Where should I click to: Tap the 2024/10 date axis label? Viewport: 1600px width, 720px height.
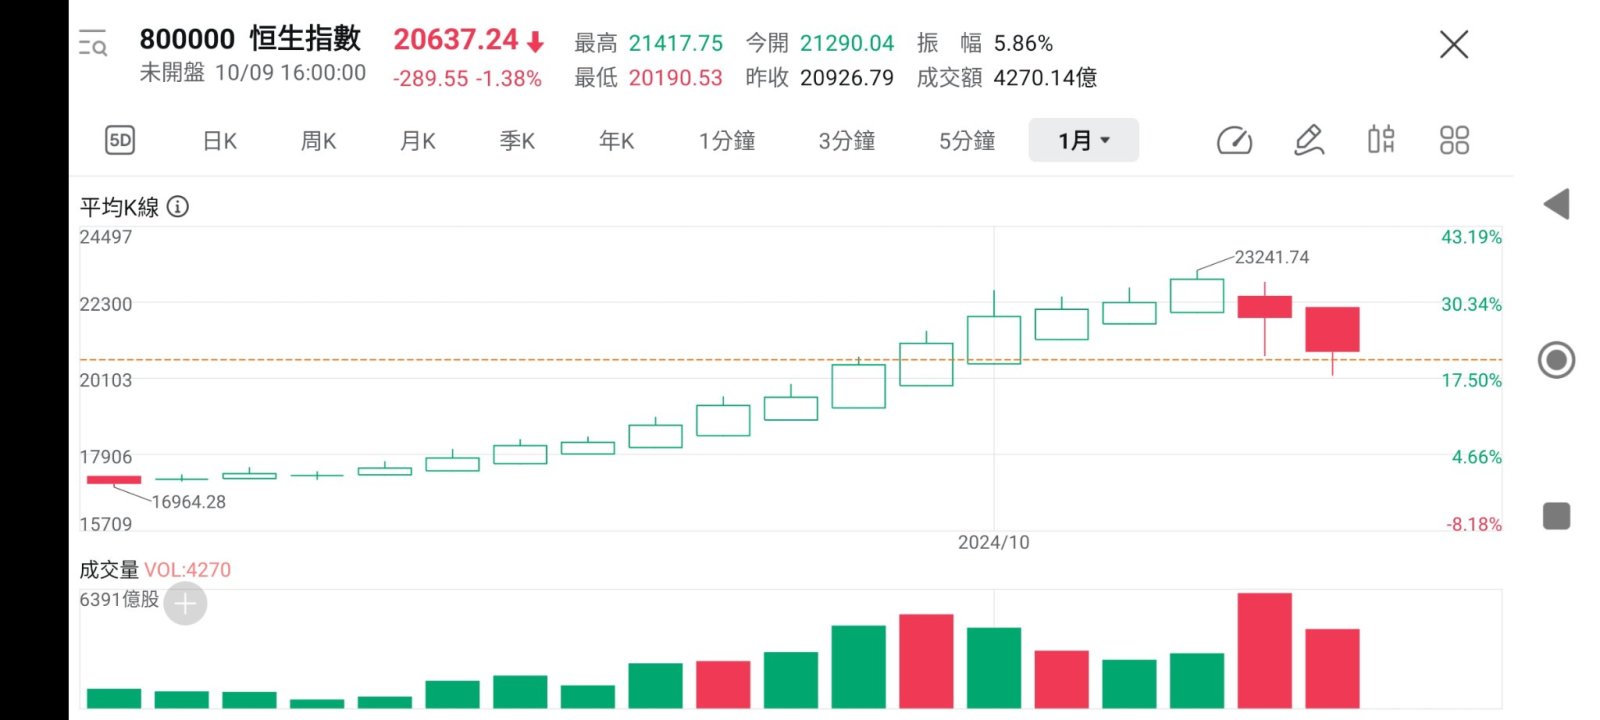coord(993,542)
